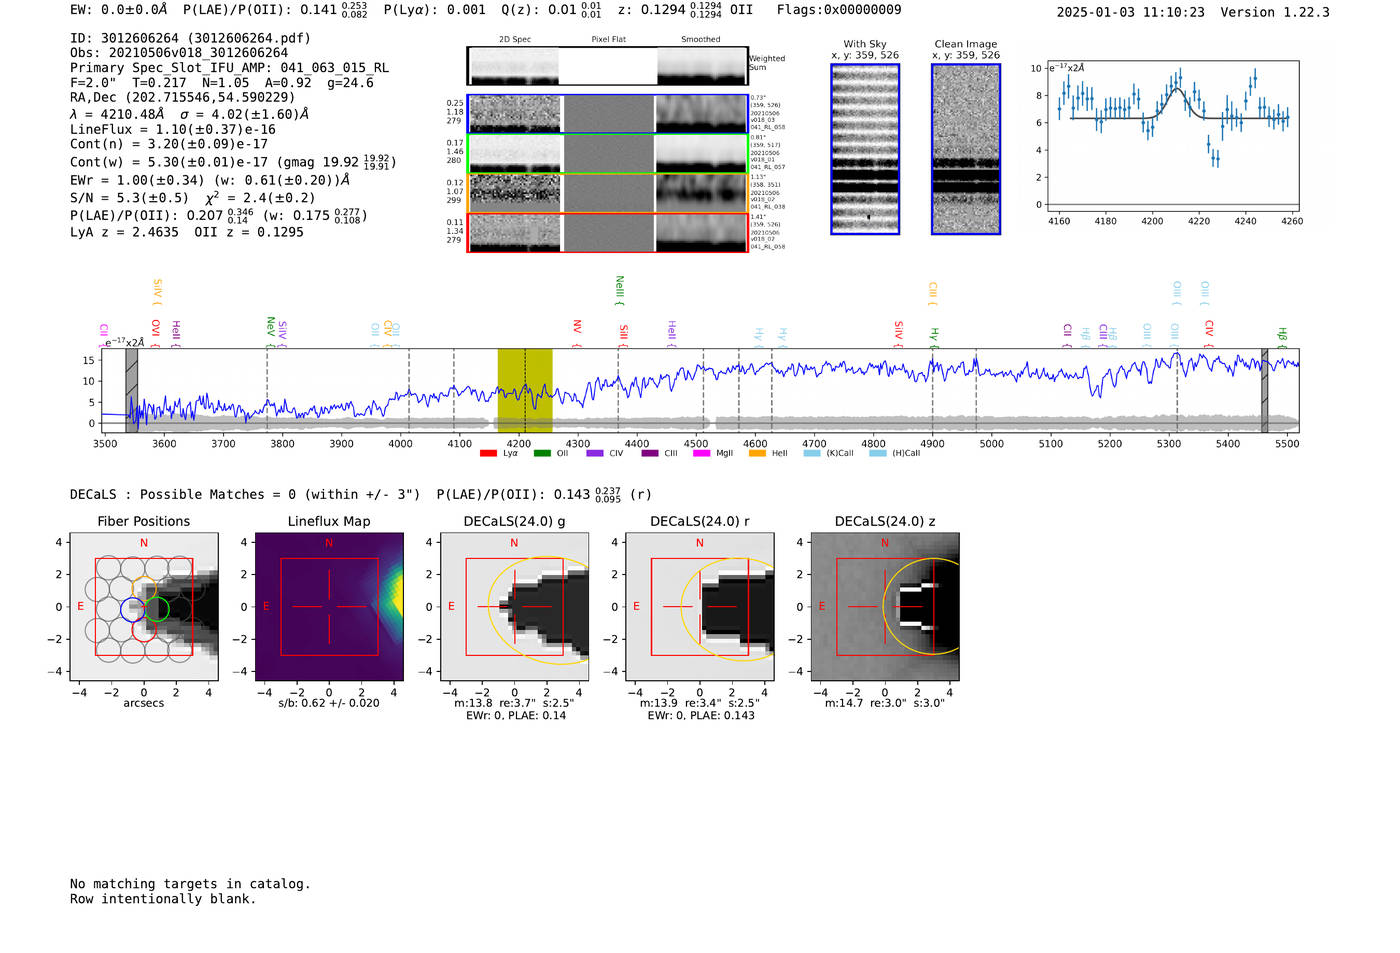Click the red Lyα legend swatch
Viewport: 1400px width, 953px height.
coord(488,454)
